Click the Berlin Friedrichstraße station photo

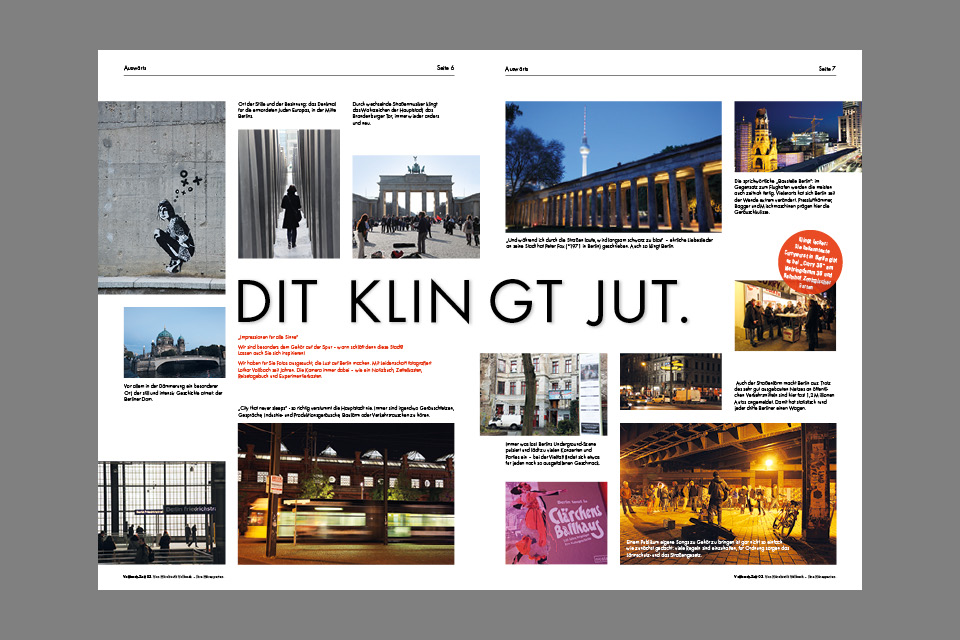(x=161, y=512)
